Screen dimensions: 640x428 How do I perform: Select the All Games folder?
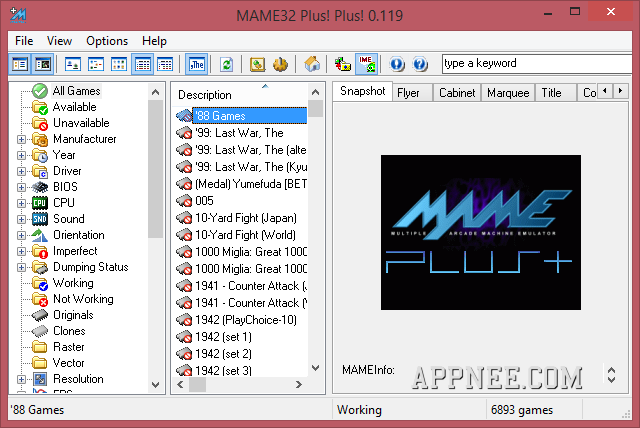coord(76,91)
